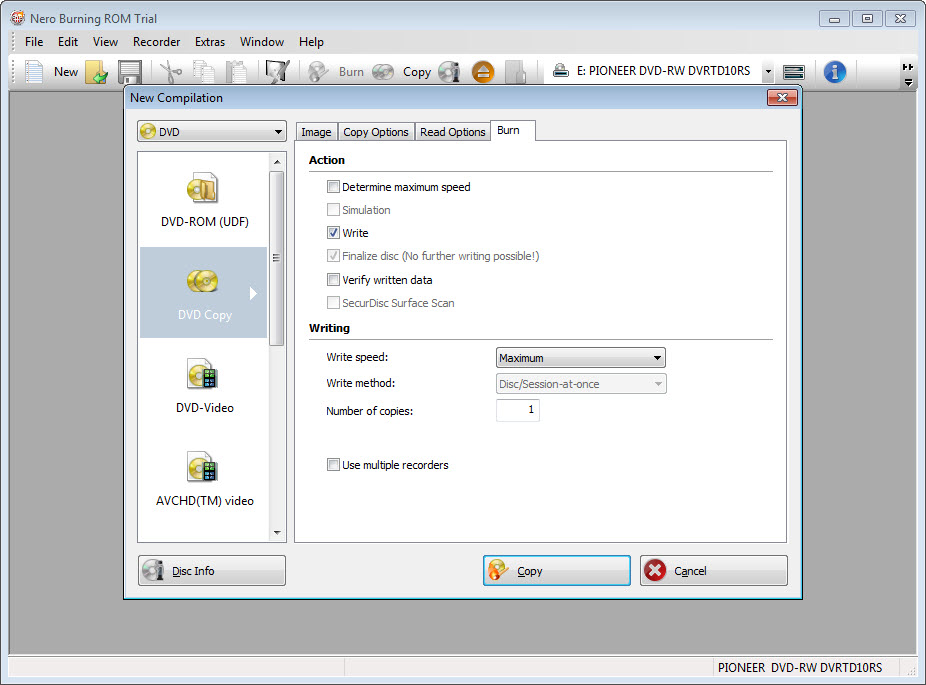Viewport: 926px width, 685px height.
Task: Open the Write method dropdown
Action: (x=581, y=384)
